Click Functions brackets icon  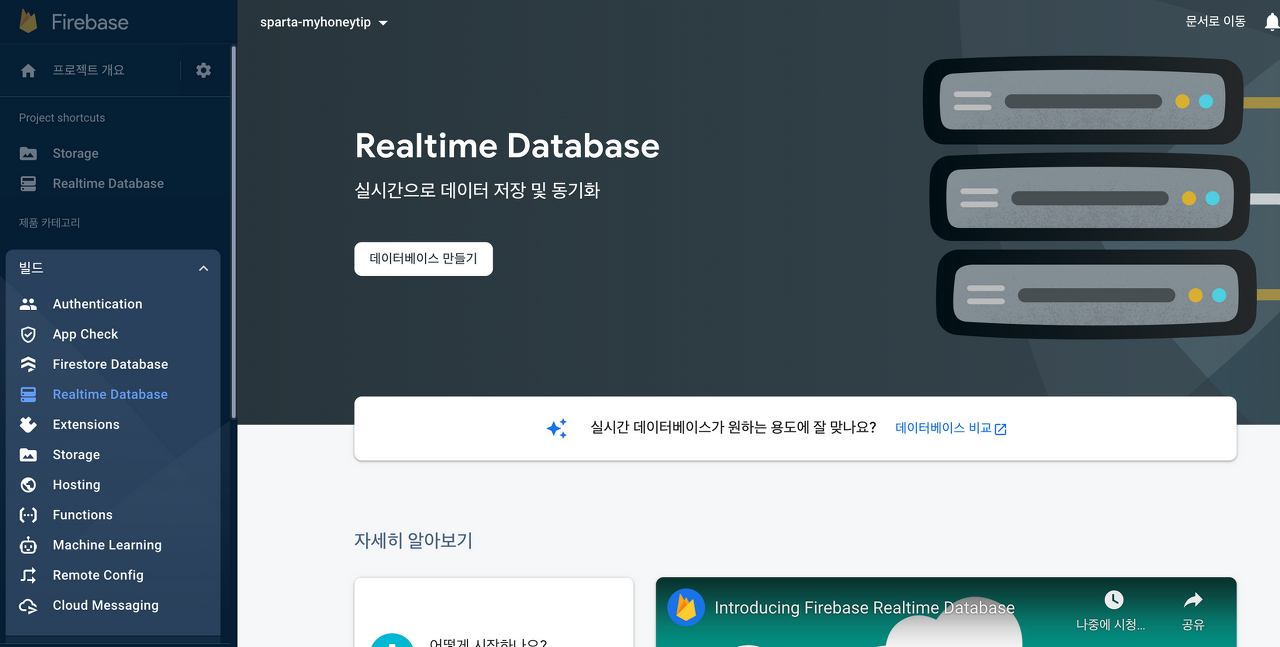28,515
